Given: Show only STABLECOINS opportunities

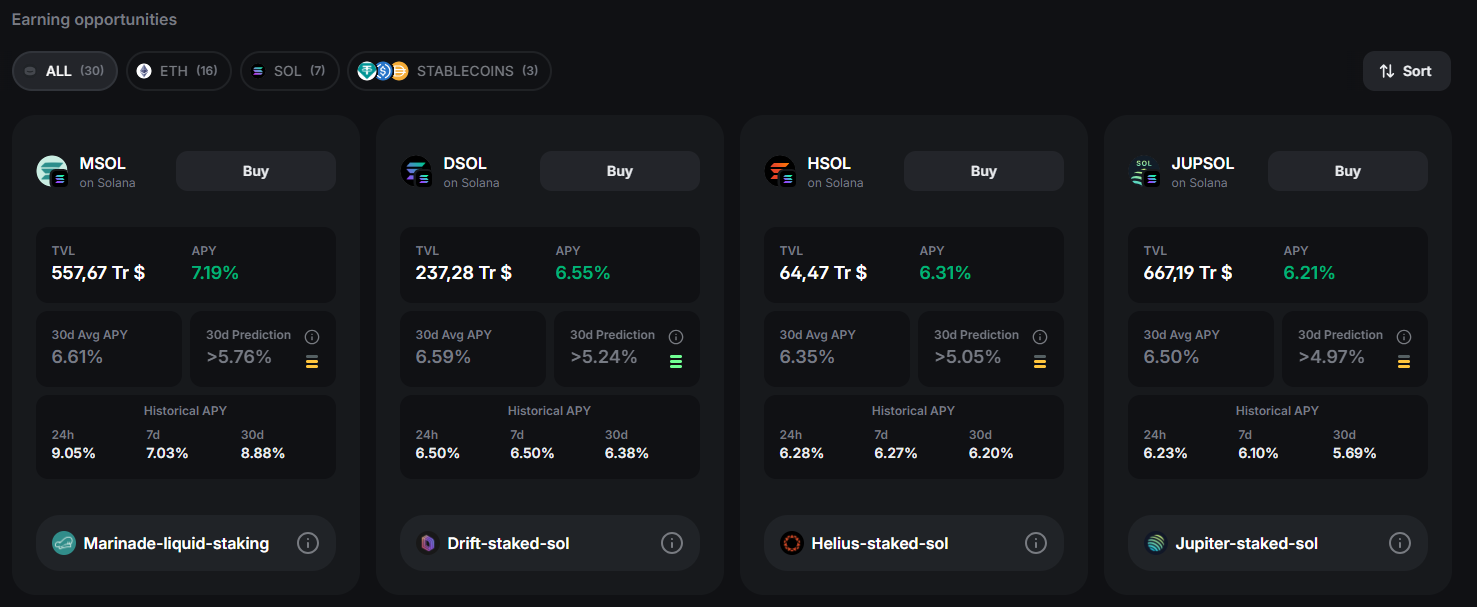Looking at the screenshot, I should (449, 71).
